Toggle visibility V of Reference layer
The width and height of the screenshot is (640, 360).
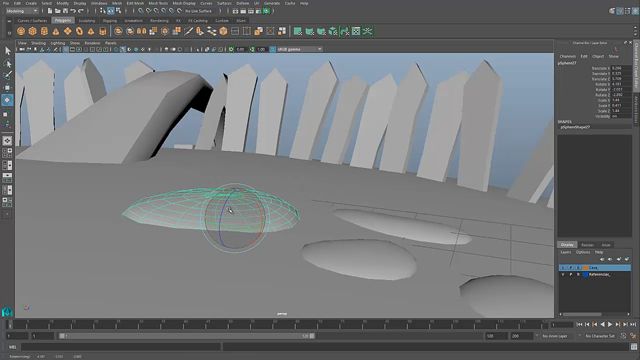click(563, 275)
